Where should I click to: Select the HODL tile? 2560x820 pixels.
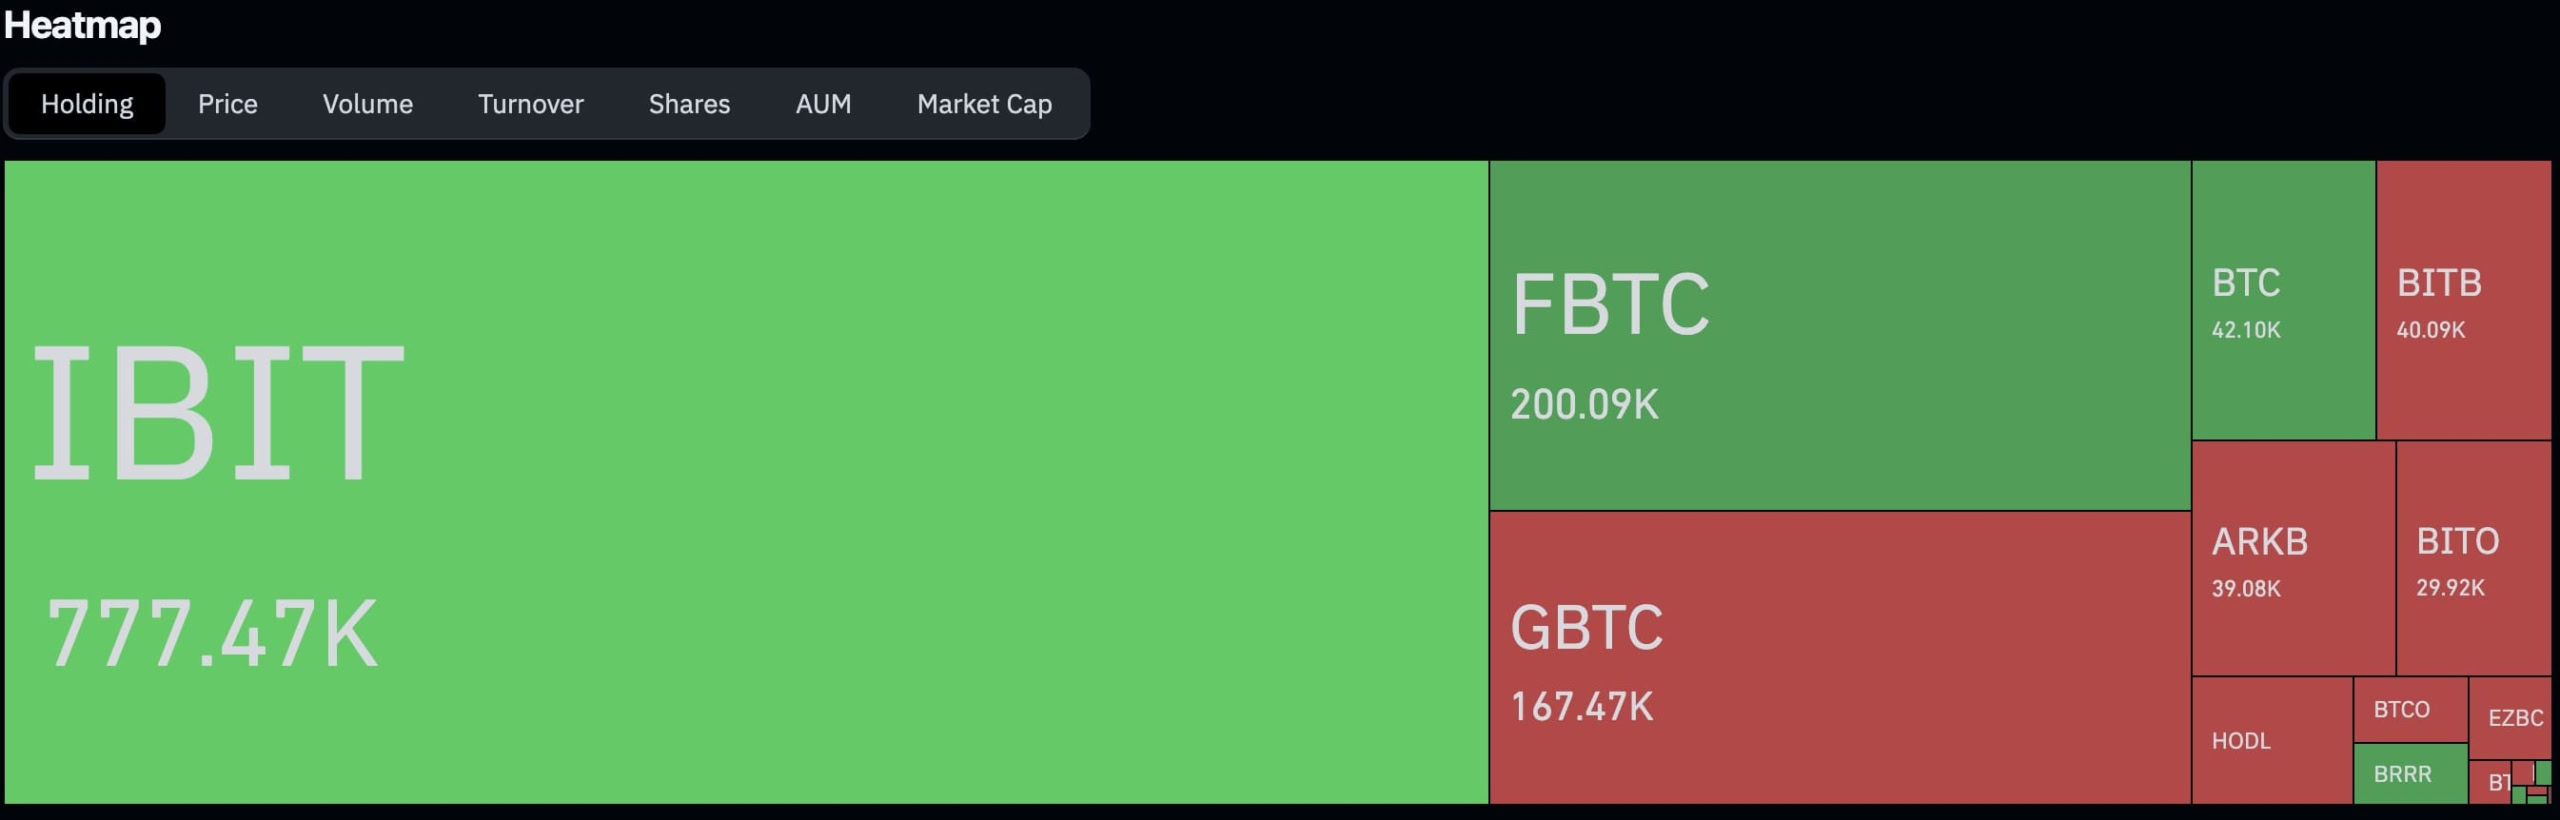click(x=2271, y=740)
